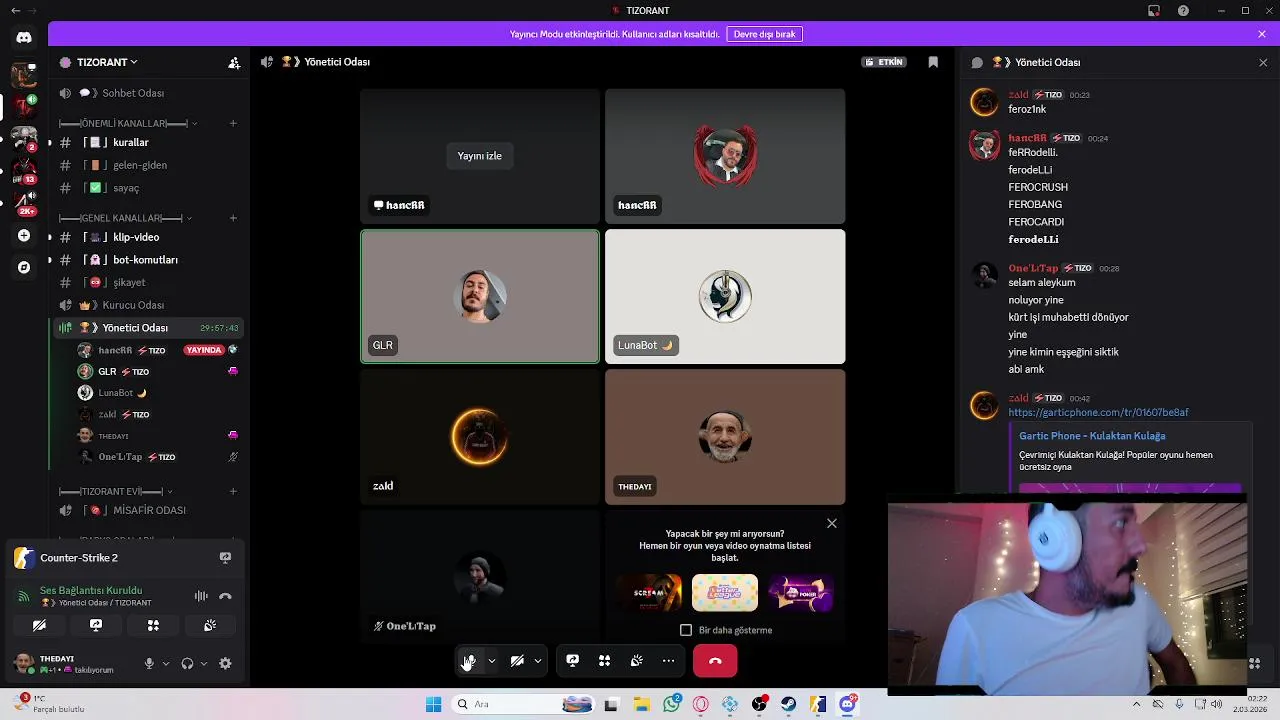Open the klip-video channel
The image size is (1280, 720).
(x=148, y=237)
